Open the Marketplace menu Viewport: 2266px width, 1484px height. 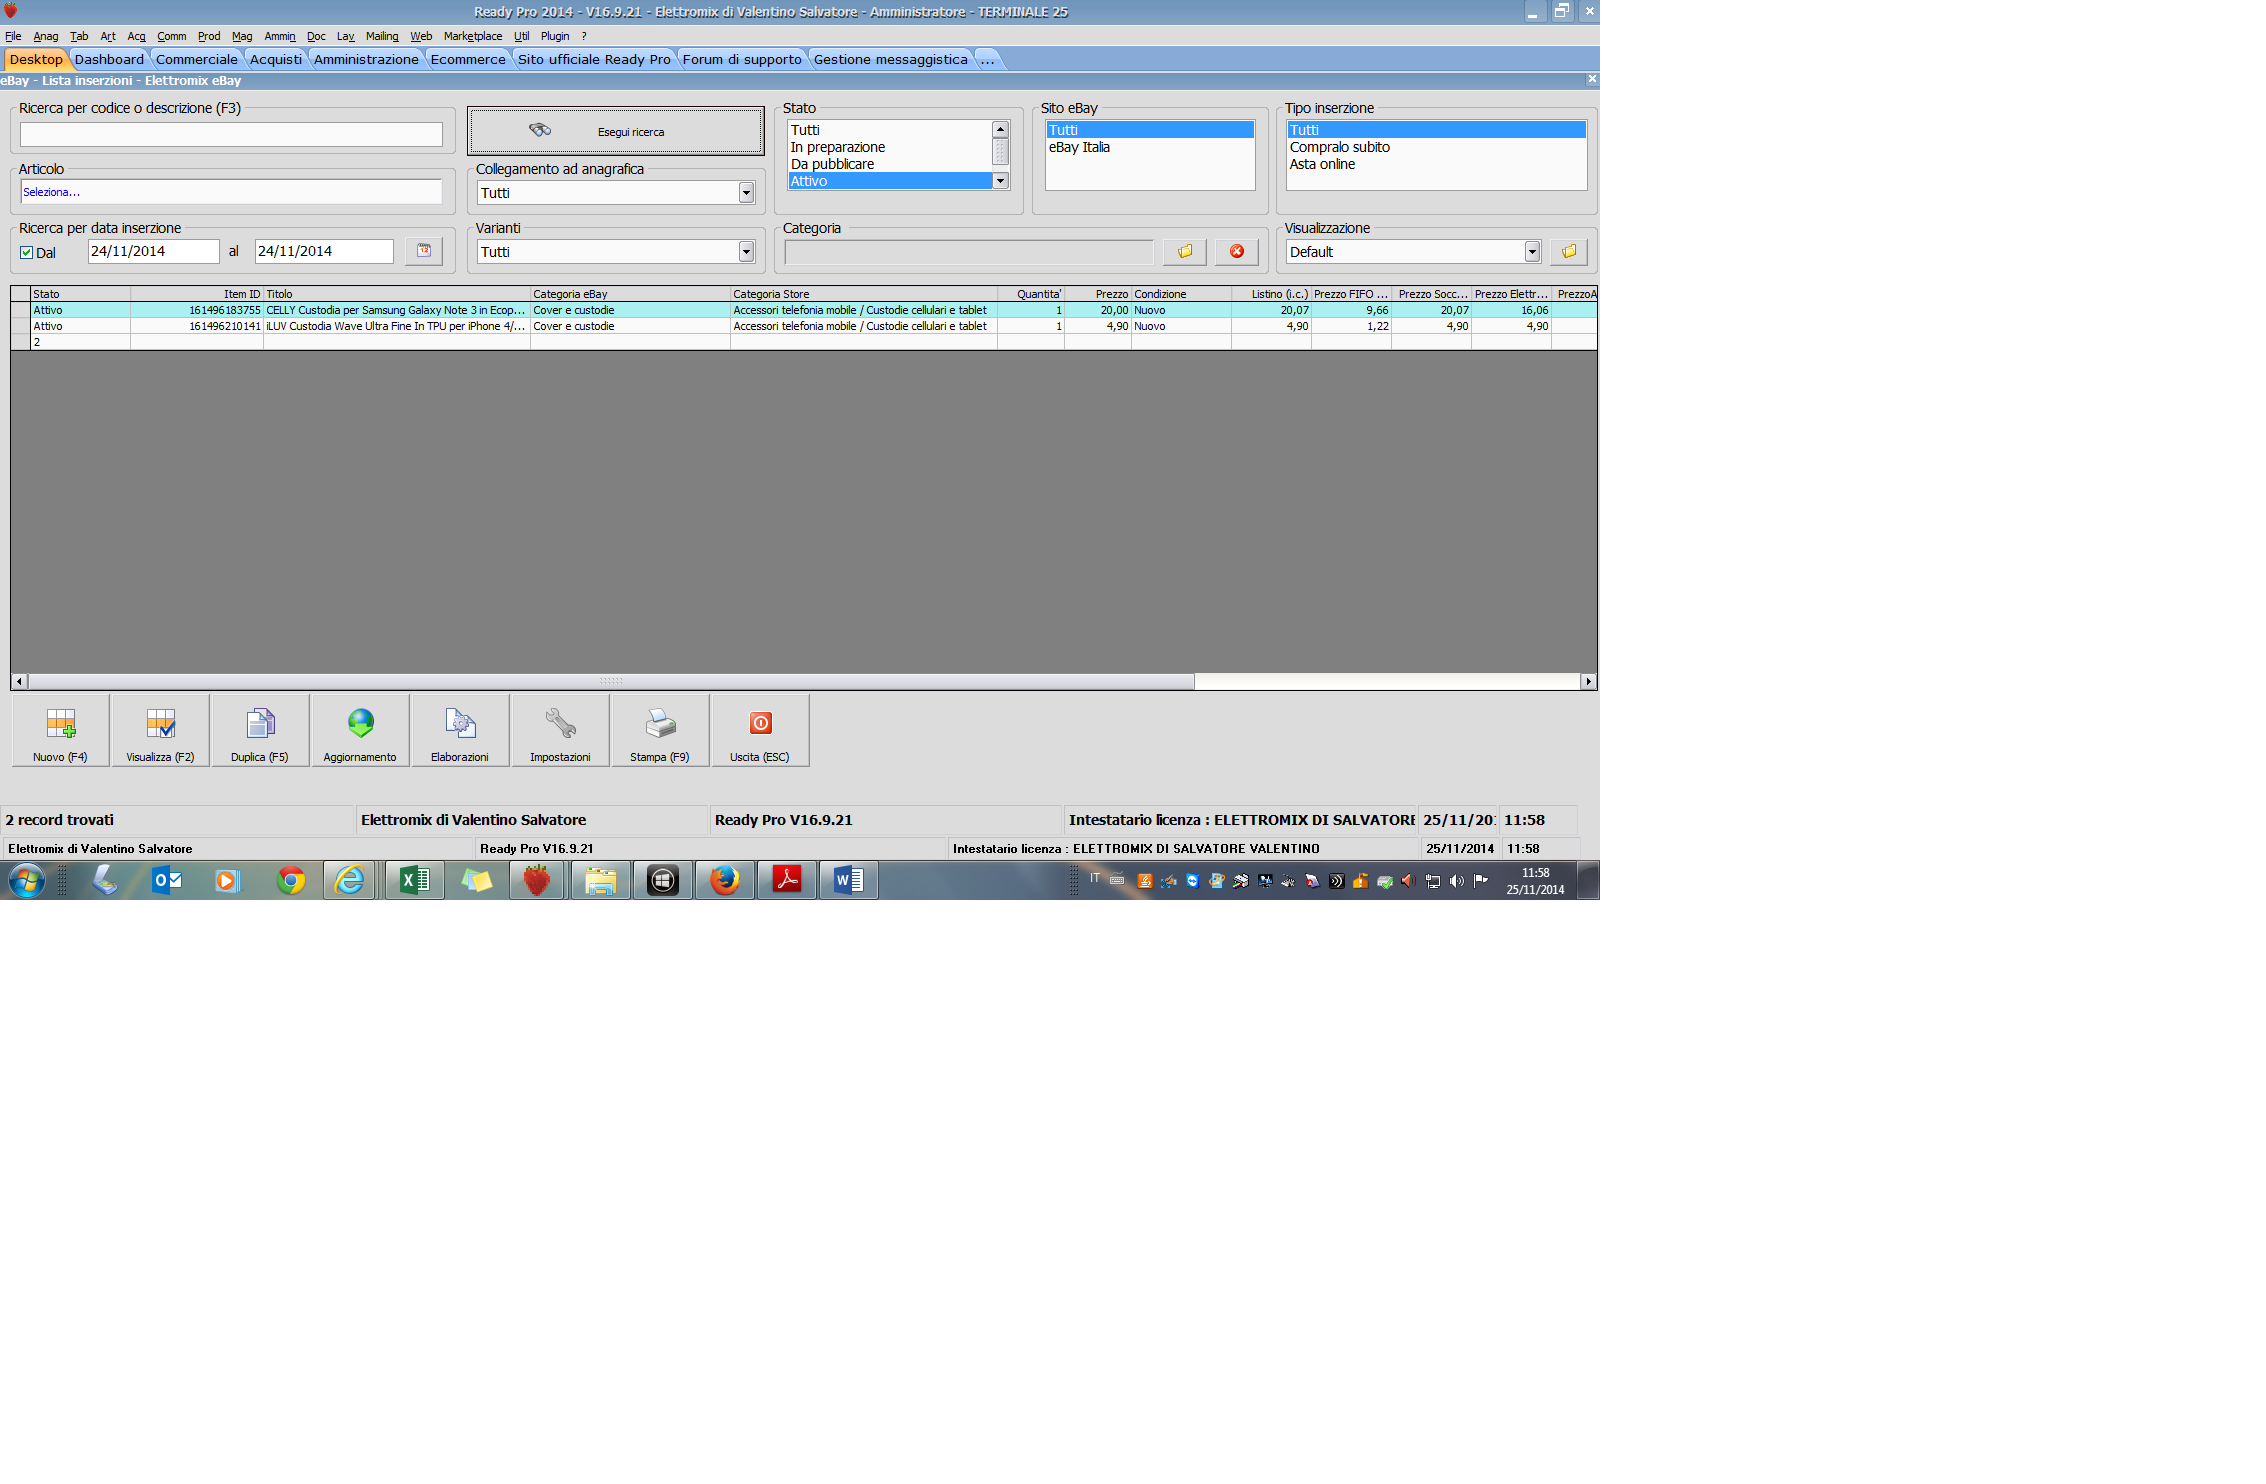tap(472, 36)
